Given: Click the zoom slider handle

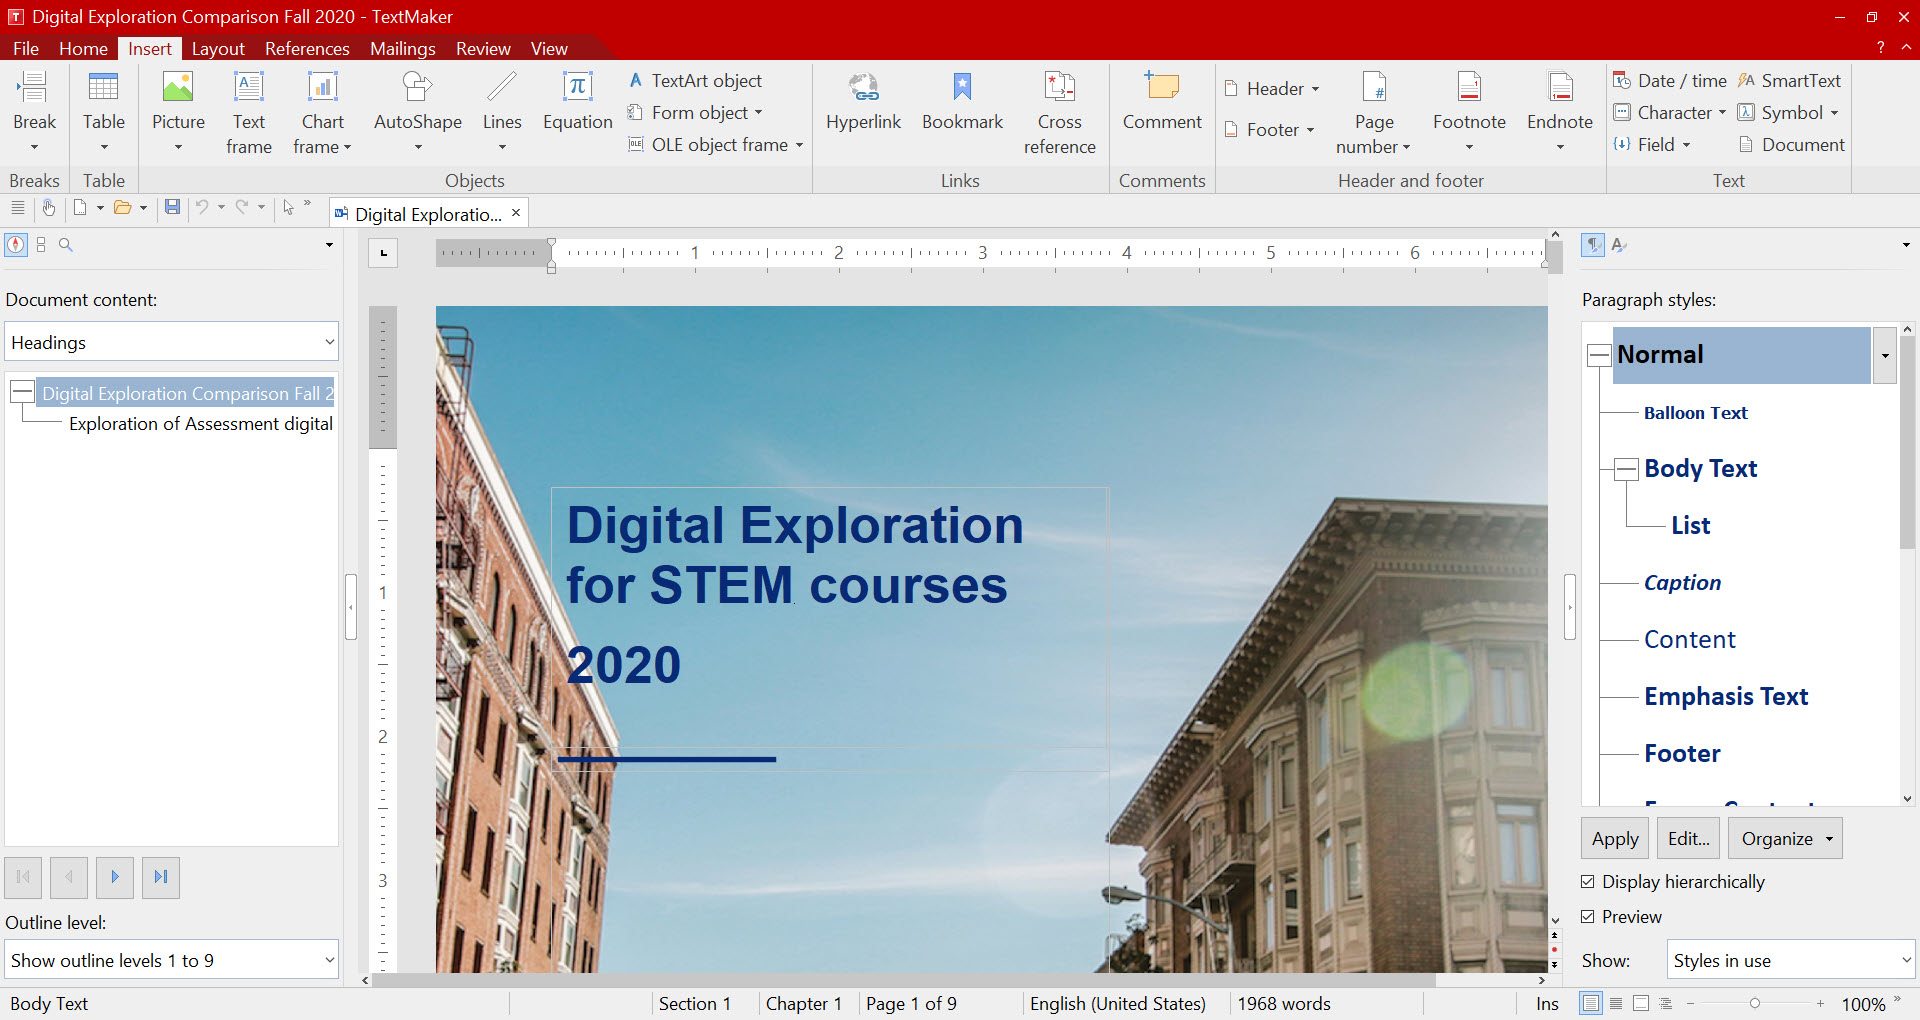Looking at the screenshot, I should click(1754, 1003).
